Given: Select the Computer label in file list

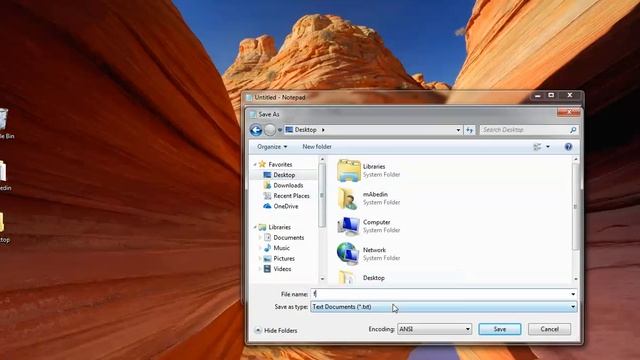Looking at the screenshot, I should tap(376, 222).
